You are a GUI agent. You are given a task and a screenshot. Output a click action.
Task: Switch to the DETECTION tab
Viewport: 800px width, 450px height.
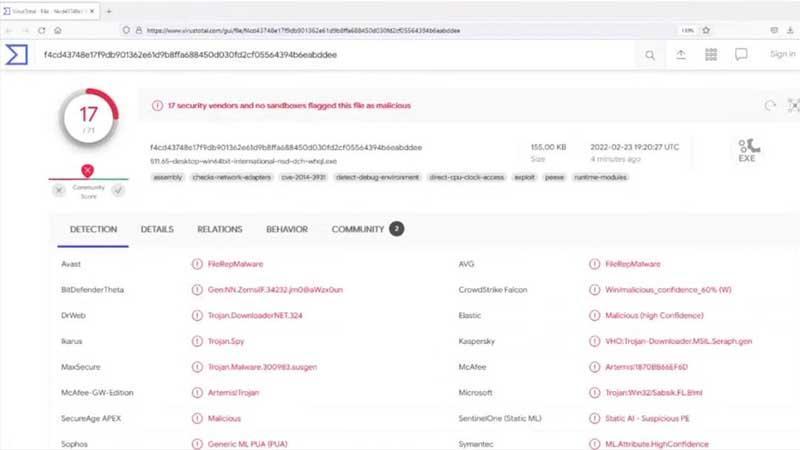point(93,230)
